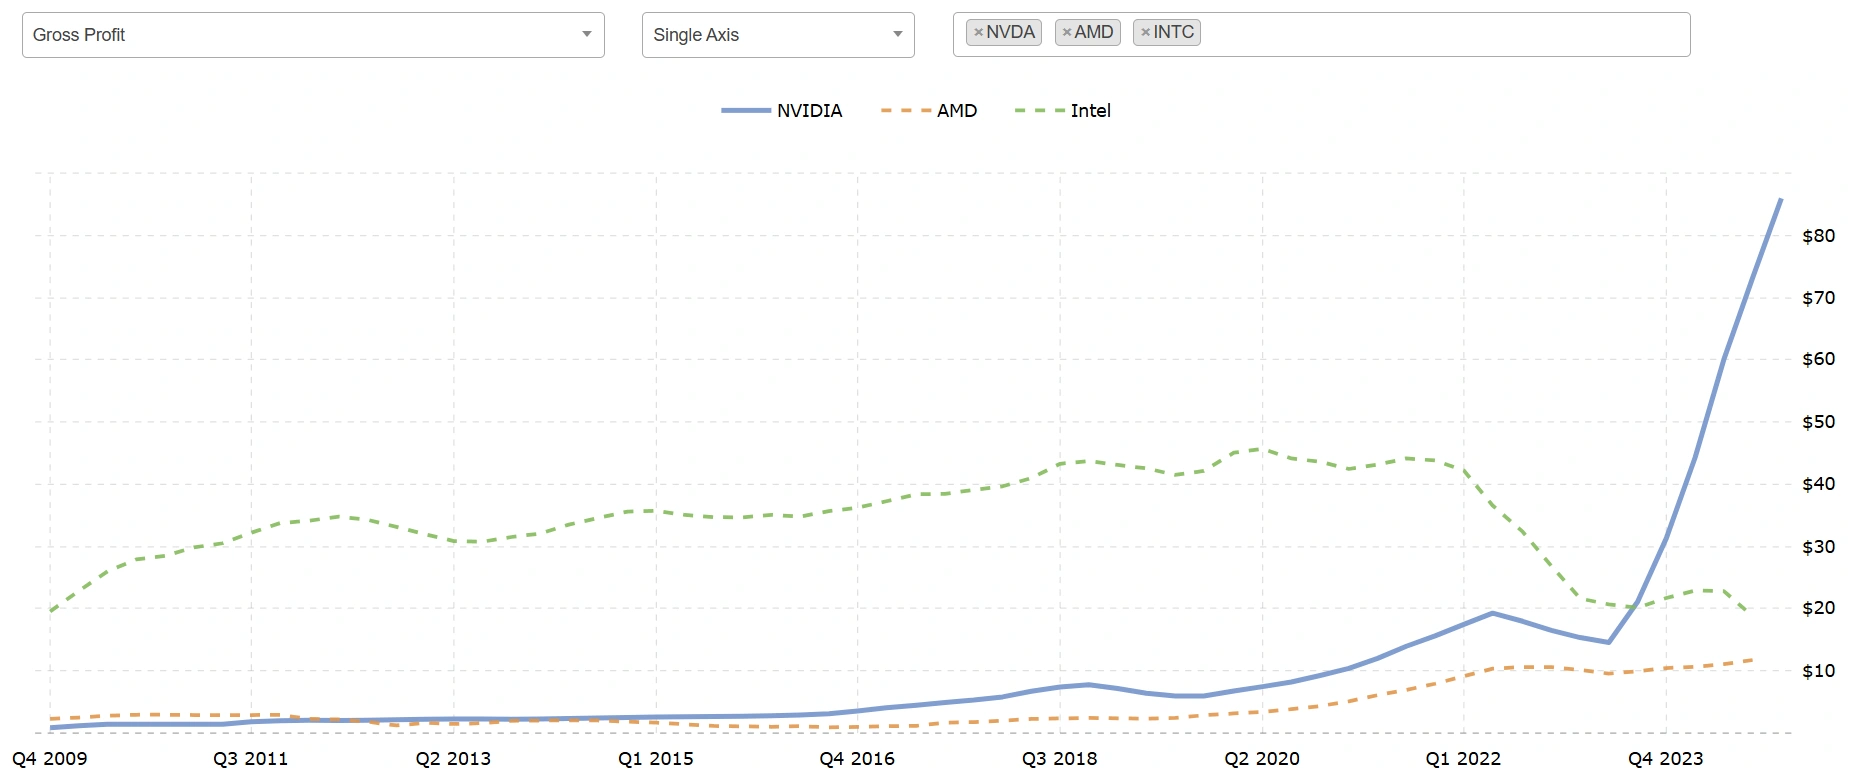Open the Gross Profit metric dropdown

click(313, 35)
